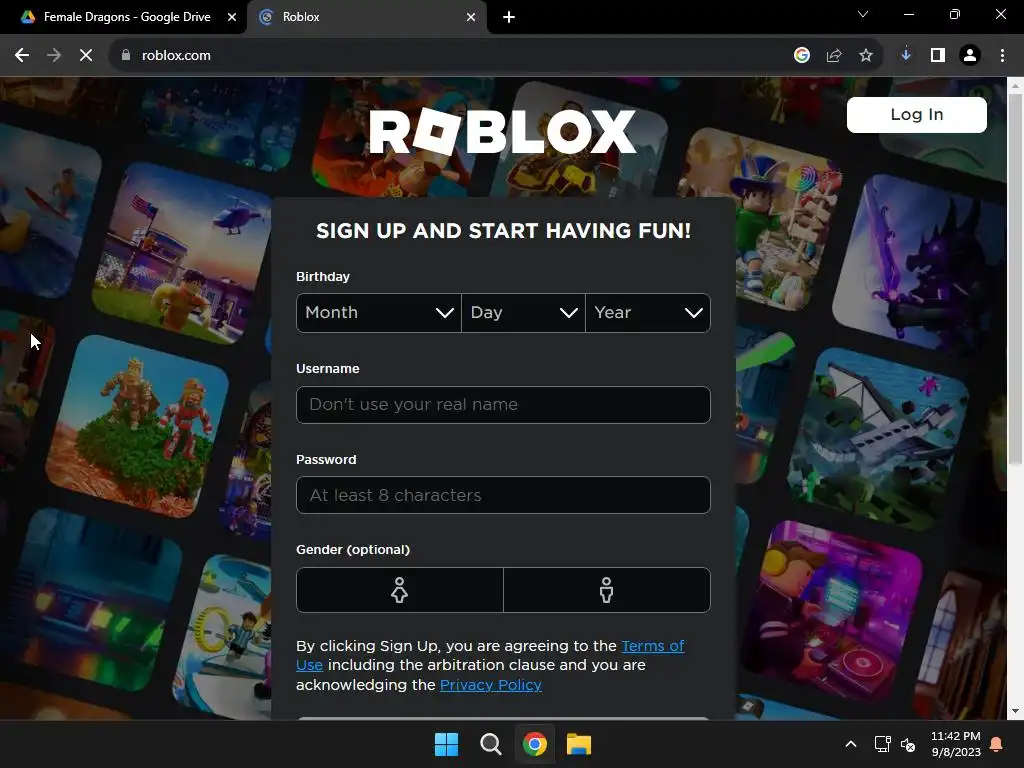
Task: Open the Windows Start menu
Action: tap(447, 744)
